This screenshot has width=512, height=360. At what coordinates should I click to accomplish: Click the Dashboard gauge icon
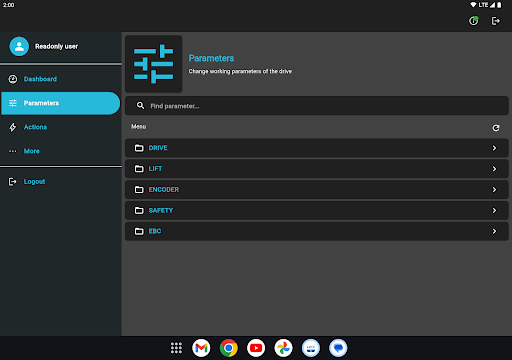tap(13, 79)
